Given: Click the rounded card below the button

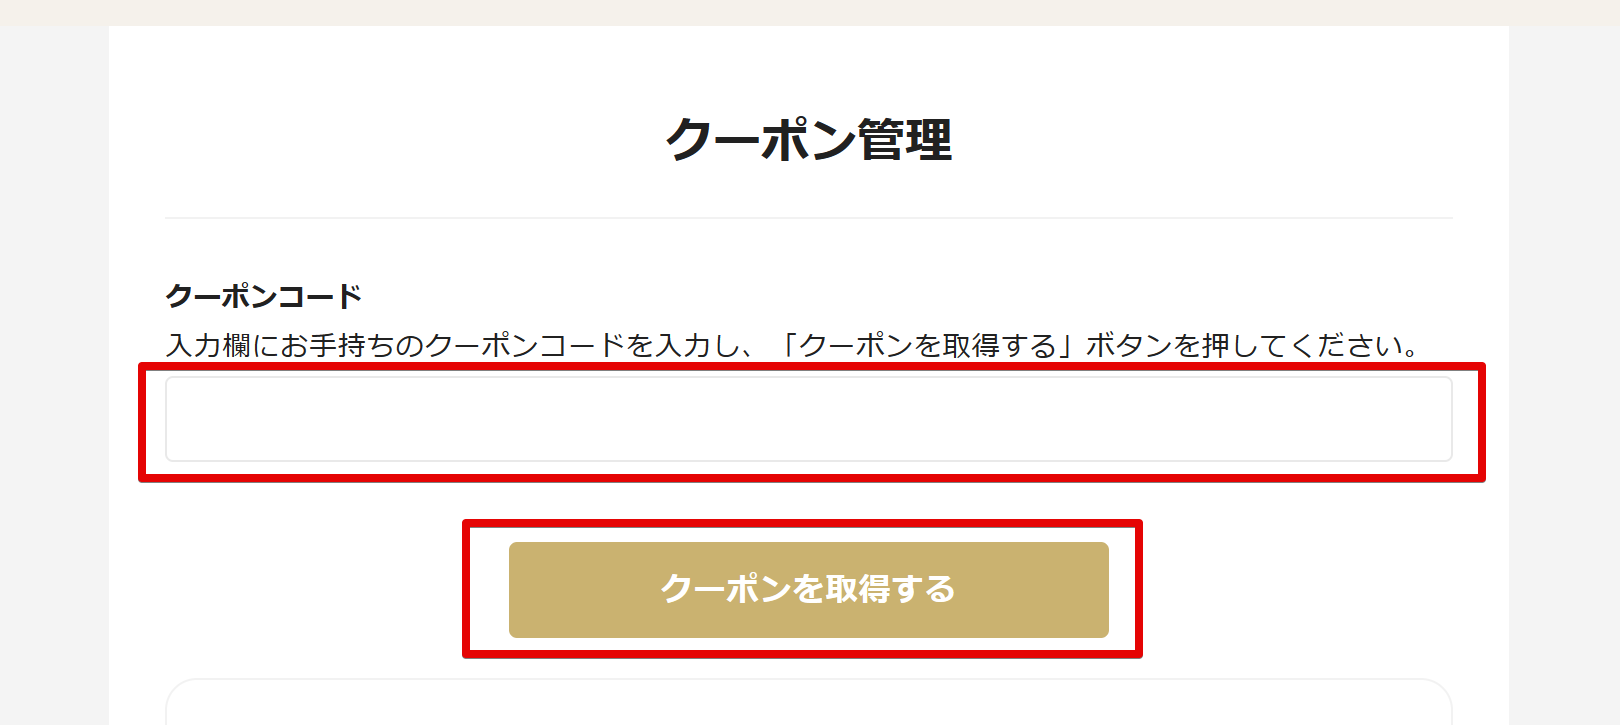Looking at the screenshot, I should pos(808,703).
